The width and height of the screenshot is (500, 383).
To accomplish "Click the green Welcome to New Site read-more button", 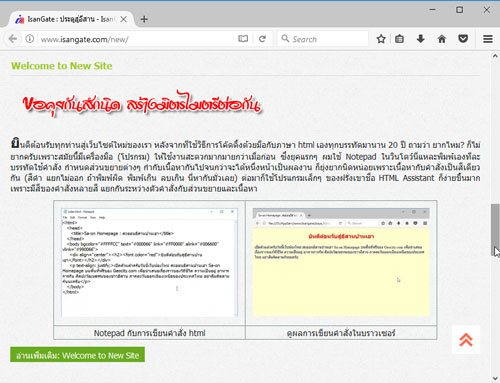I will click(77, 355).
